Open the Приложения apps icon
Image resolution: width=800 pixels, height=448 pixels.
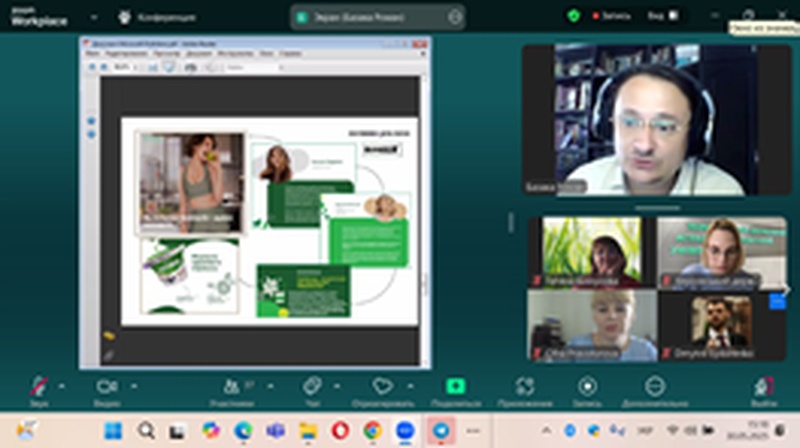[524, 386]
